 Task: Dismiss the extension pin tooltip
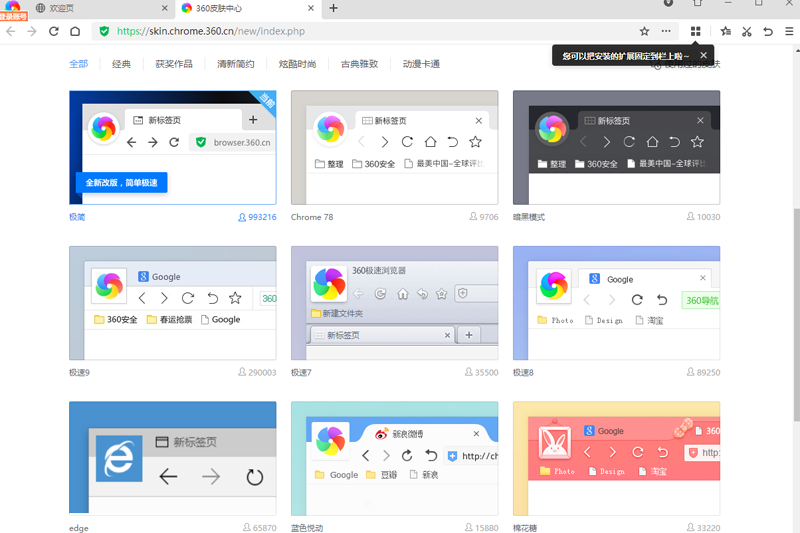tap(704, 55)
